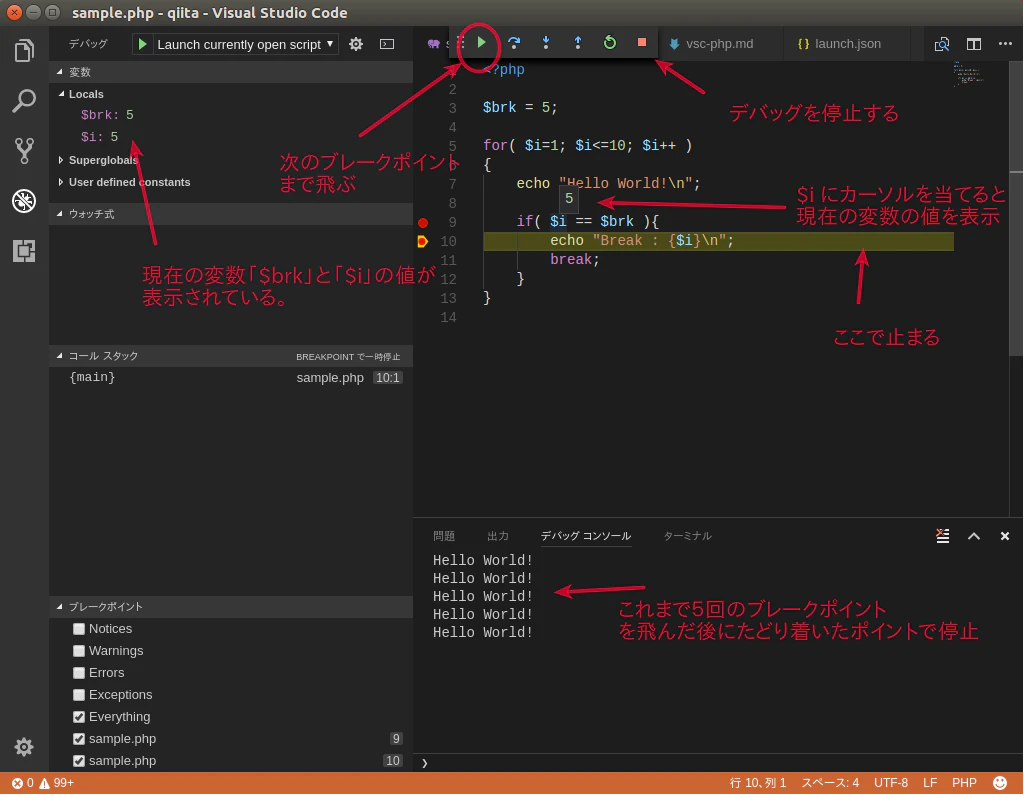
Task: Open the Manage gear at activity bar bottom
Action: [x=24, y=746]
